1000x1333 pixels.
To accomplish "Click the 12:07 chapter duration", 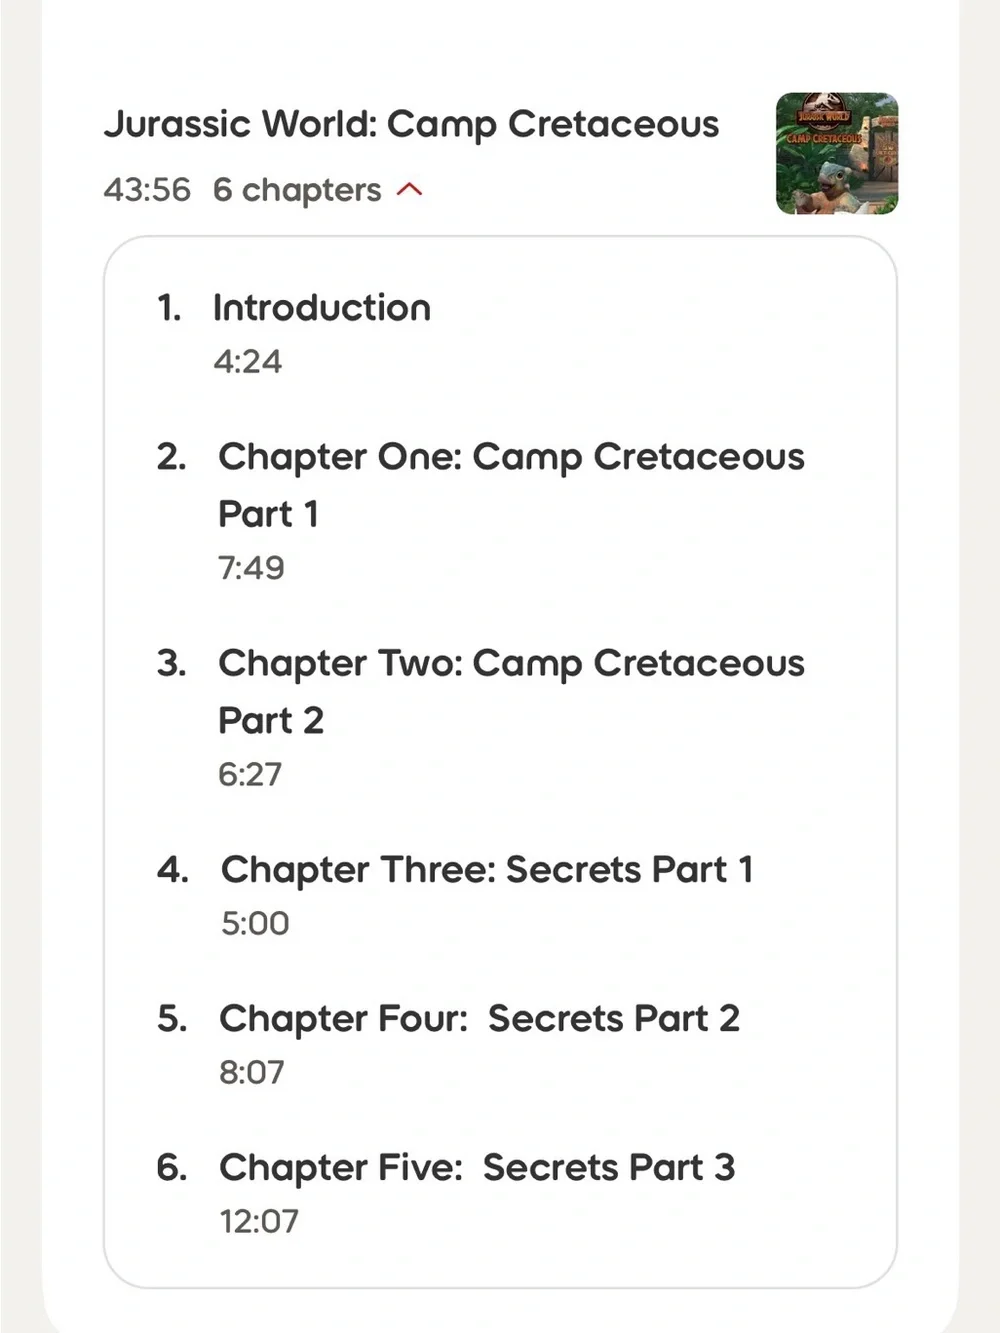I will pyautogui.click(x=259, y=1221).
